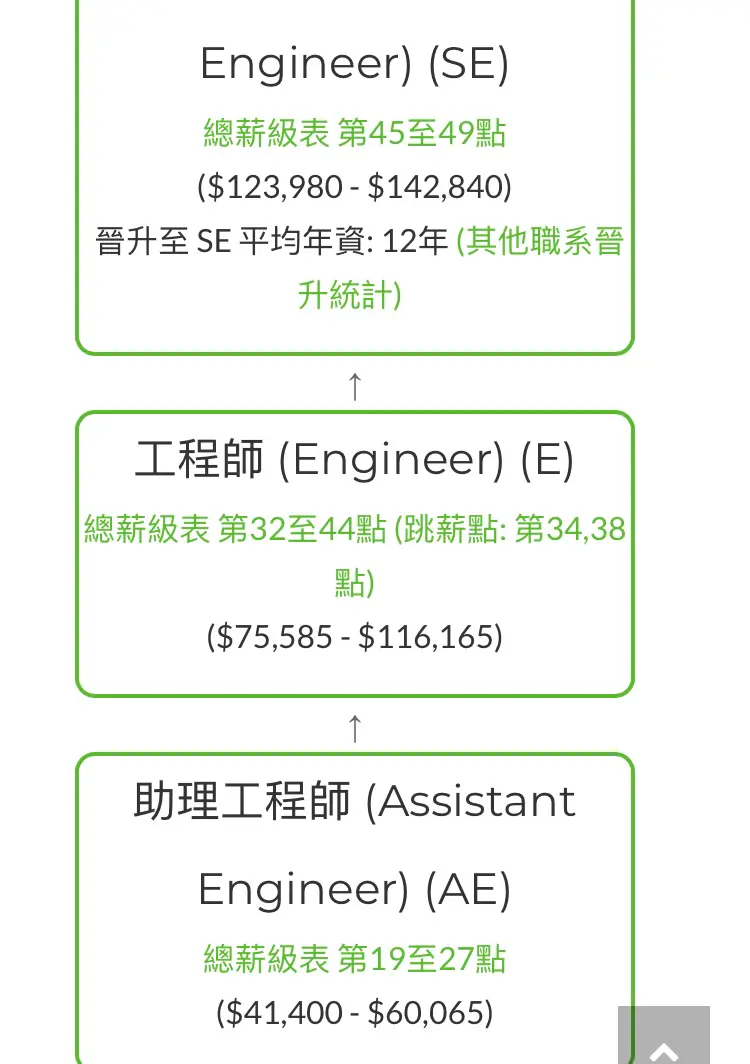Open the 總薪級表 第45至49點 link
This screenshot has width=750, height=1064.
[354, 132]
